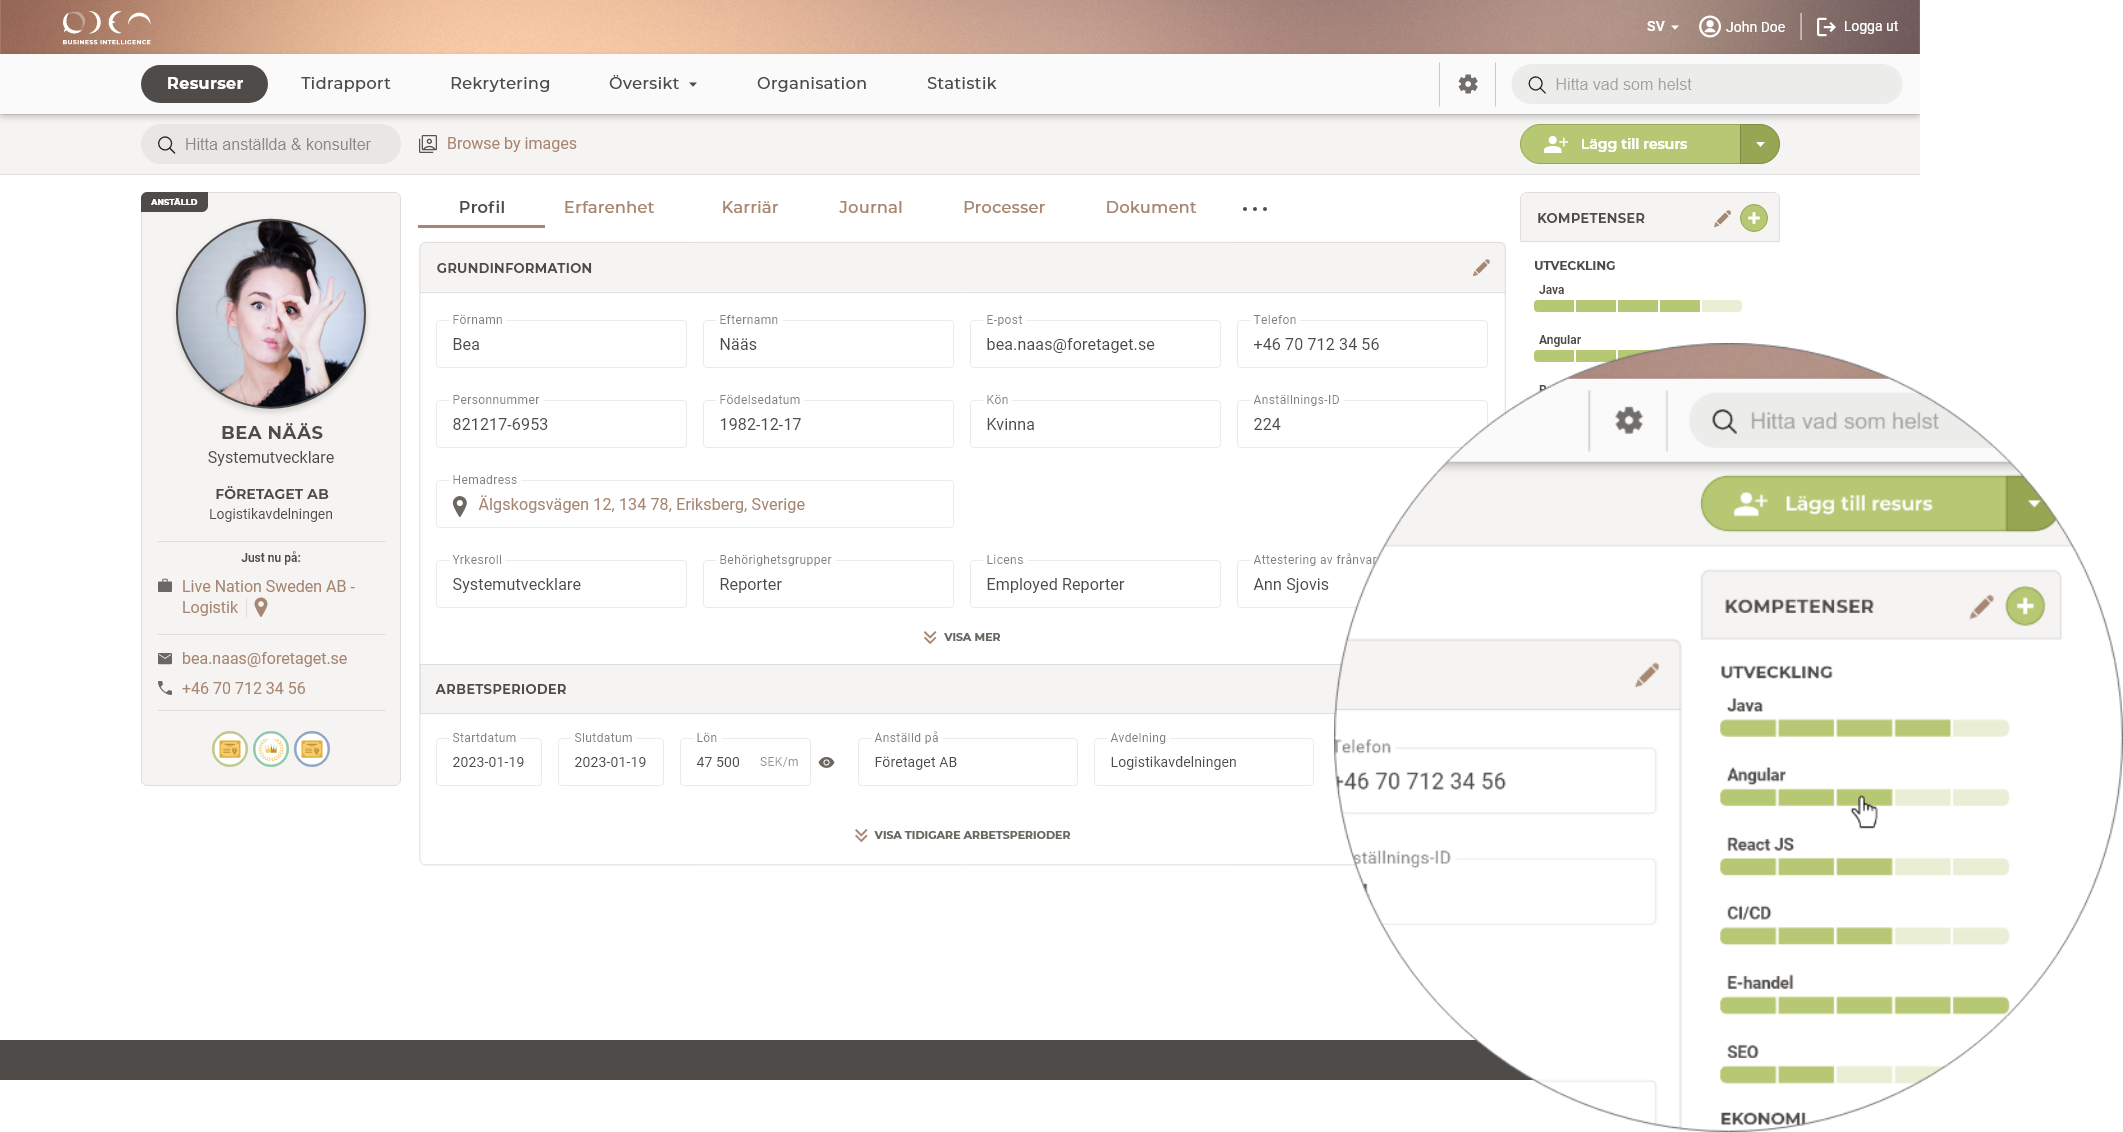Click Behörighetsgrupper field showing Reporter
This screenshot has height=1132, width=2123.
pos(828,584)
